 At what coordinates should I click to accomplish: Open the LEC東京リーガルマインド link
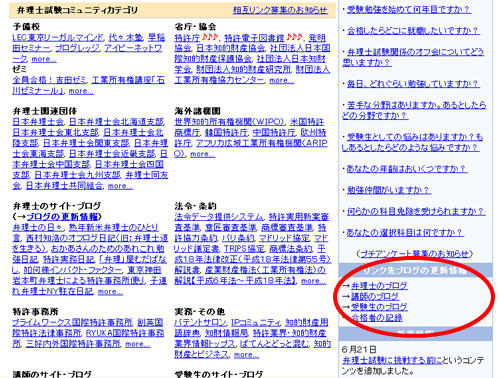click(x=58, y=38)
